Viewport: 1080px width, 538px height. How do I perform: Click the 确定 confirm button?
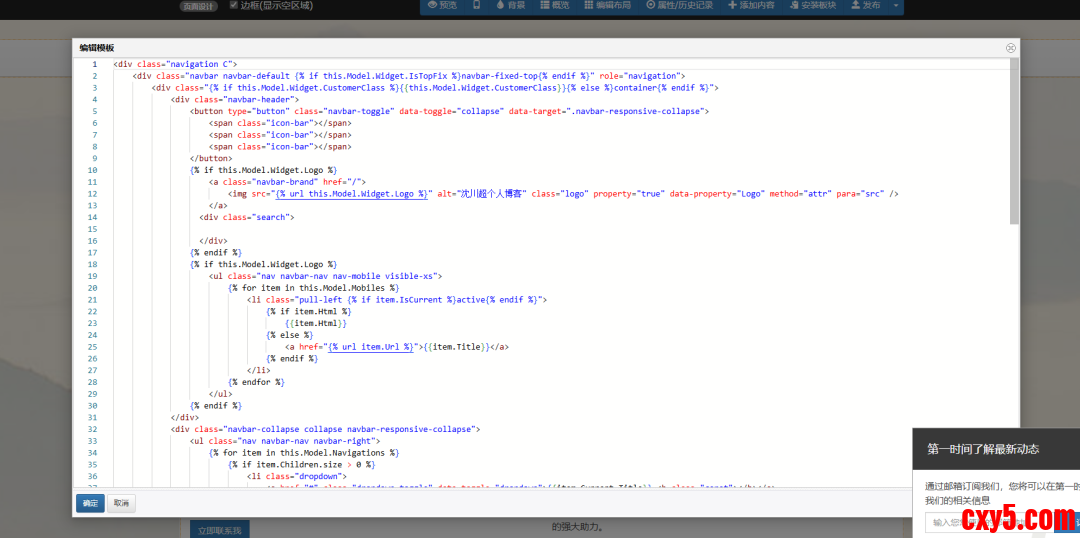90,503
